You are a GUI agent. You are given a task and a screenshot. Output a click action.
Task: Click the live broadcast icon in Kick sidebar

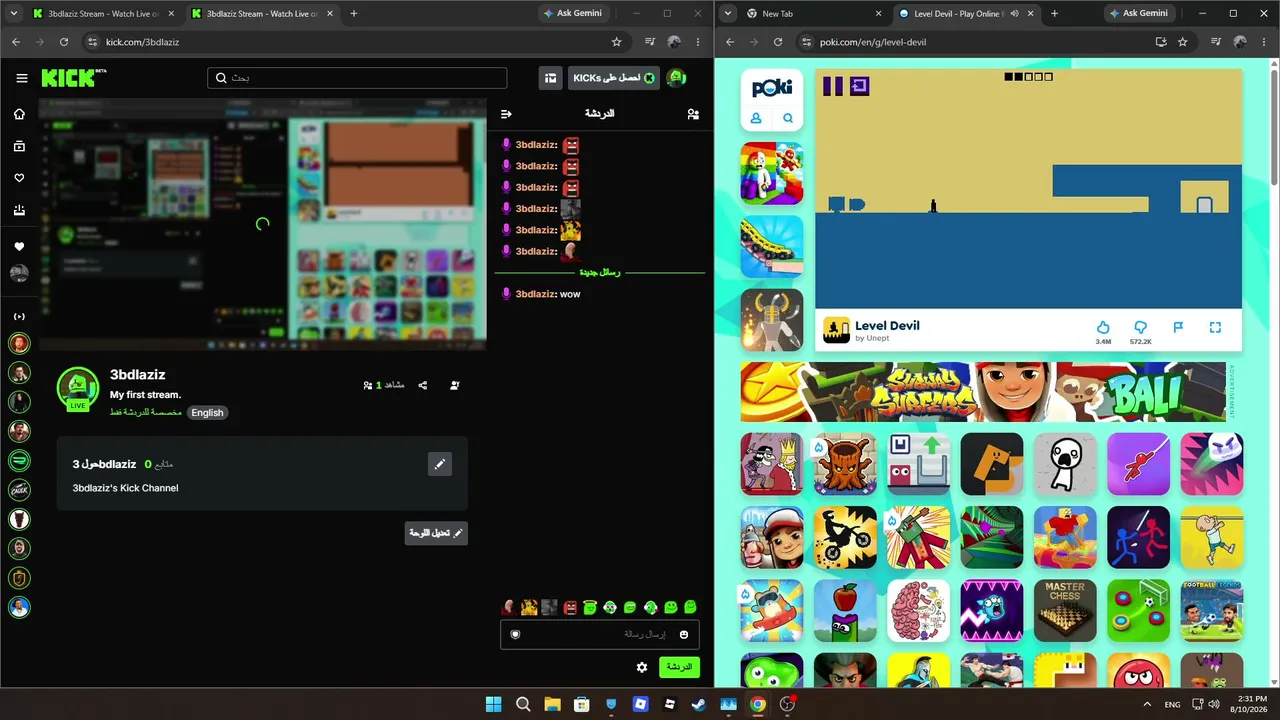click(x=19, y=316)
